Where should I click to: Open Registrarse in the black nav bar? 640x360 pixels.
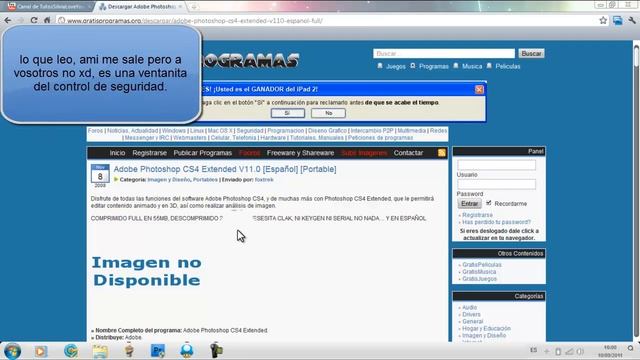pyautogui.click(x=149, y=153)
